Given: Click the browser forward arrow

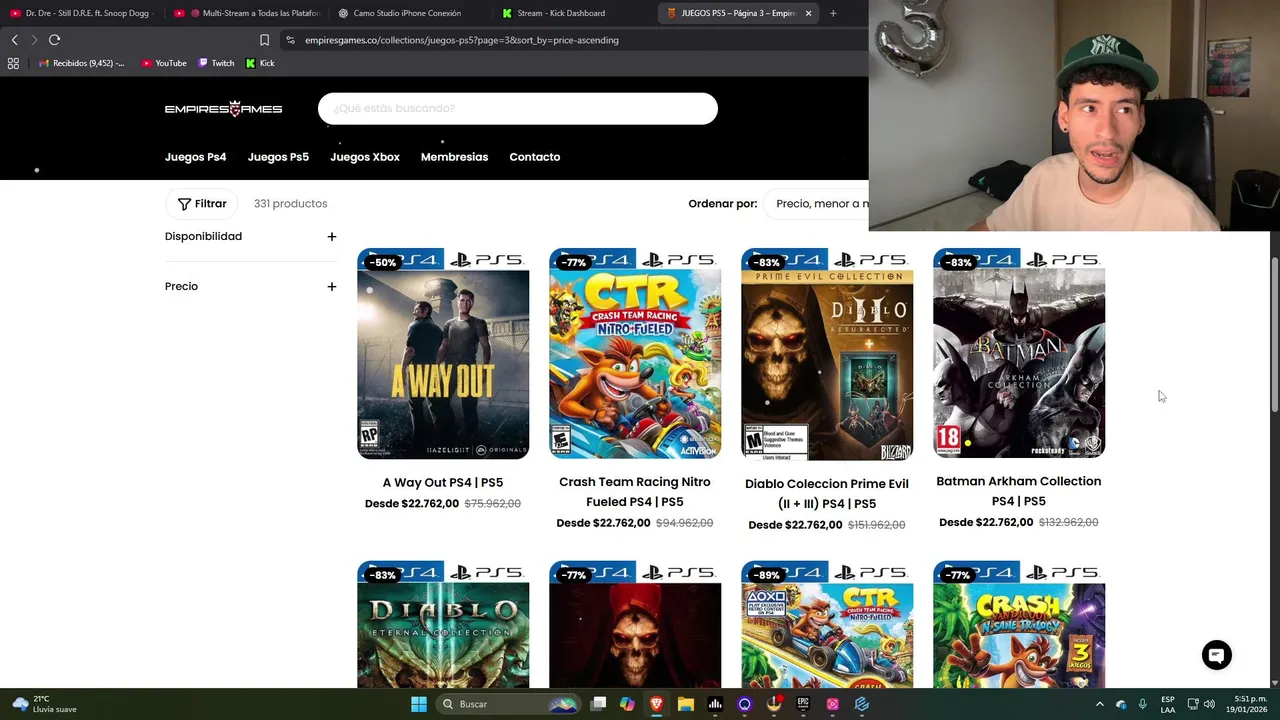Looking at the screenshot, I should 34,40.
